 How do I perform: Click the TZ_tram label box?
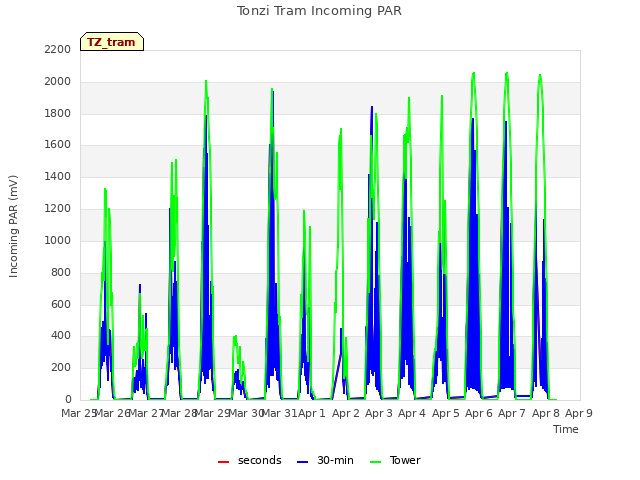112,42
